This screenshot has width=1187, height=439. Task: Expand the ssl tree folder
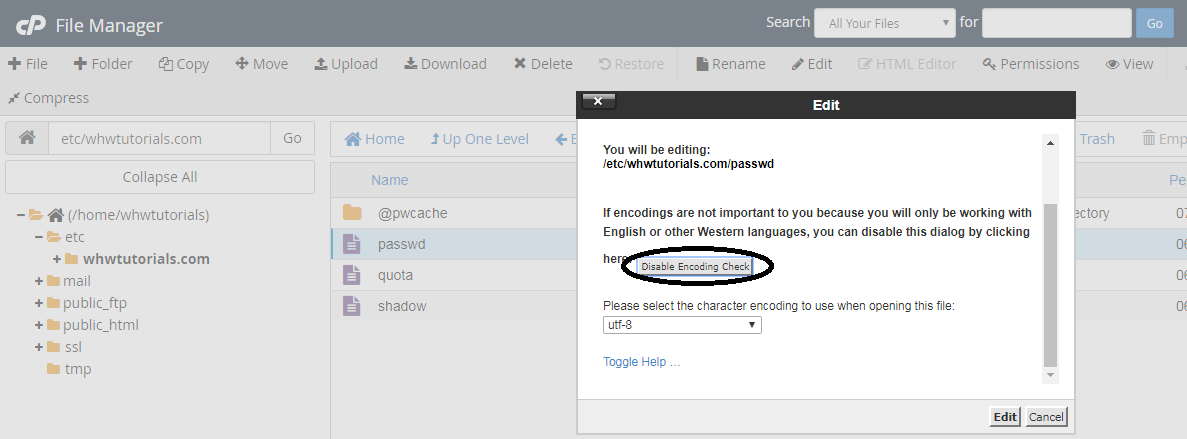point(39,347)
